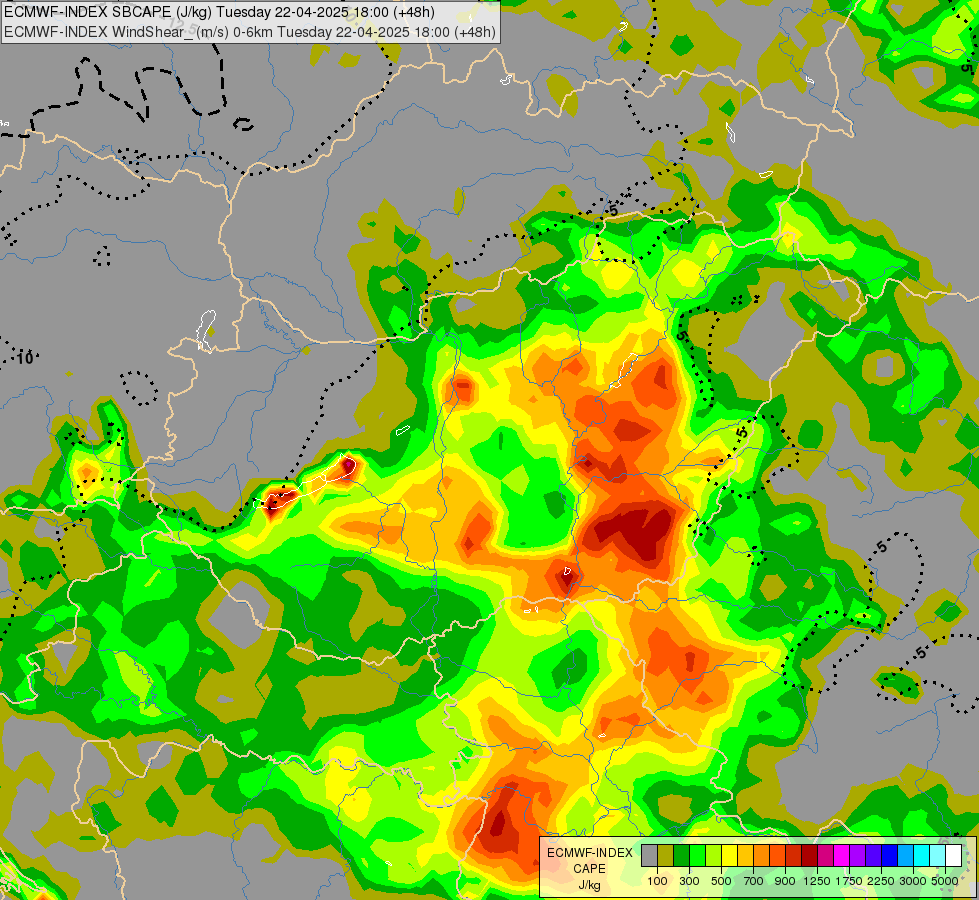This screenshot has height=900, width=979.
Task: Click the sky blue legend swatch
Action: pos(906,855)
